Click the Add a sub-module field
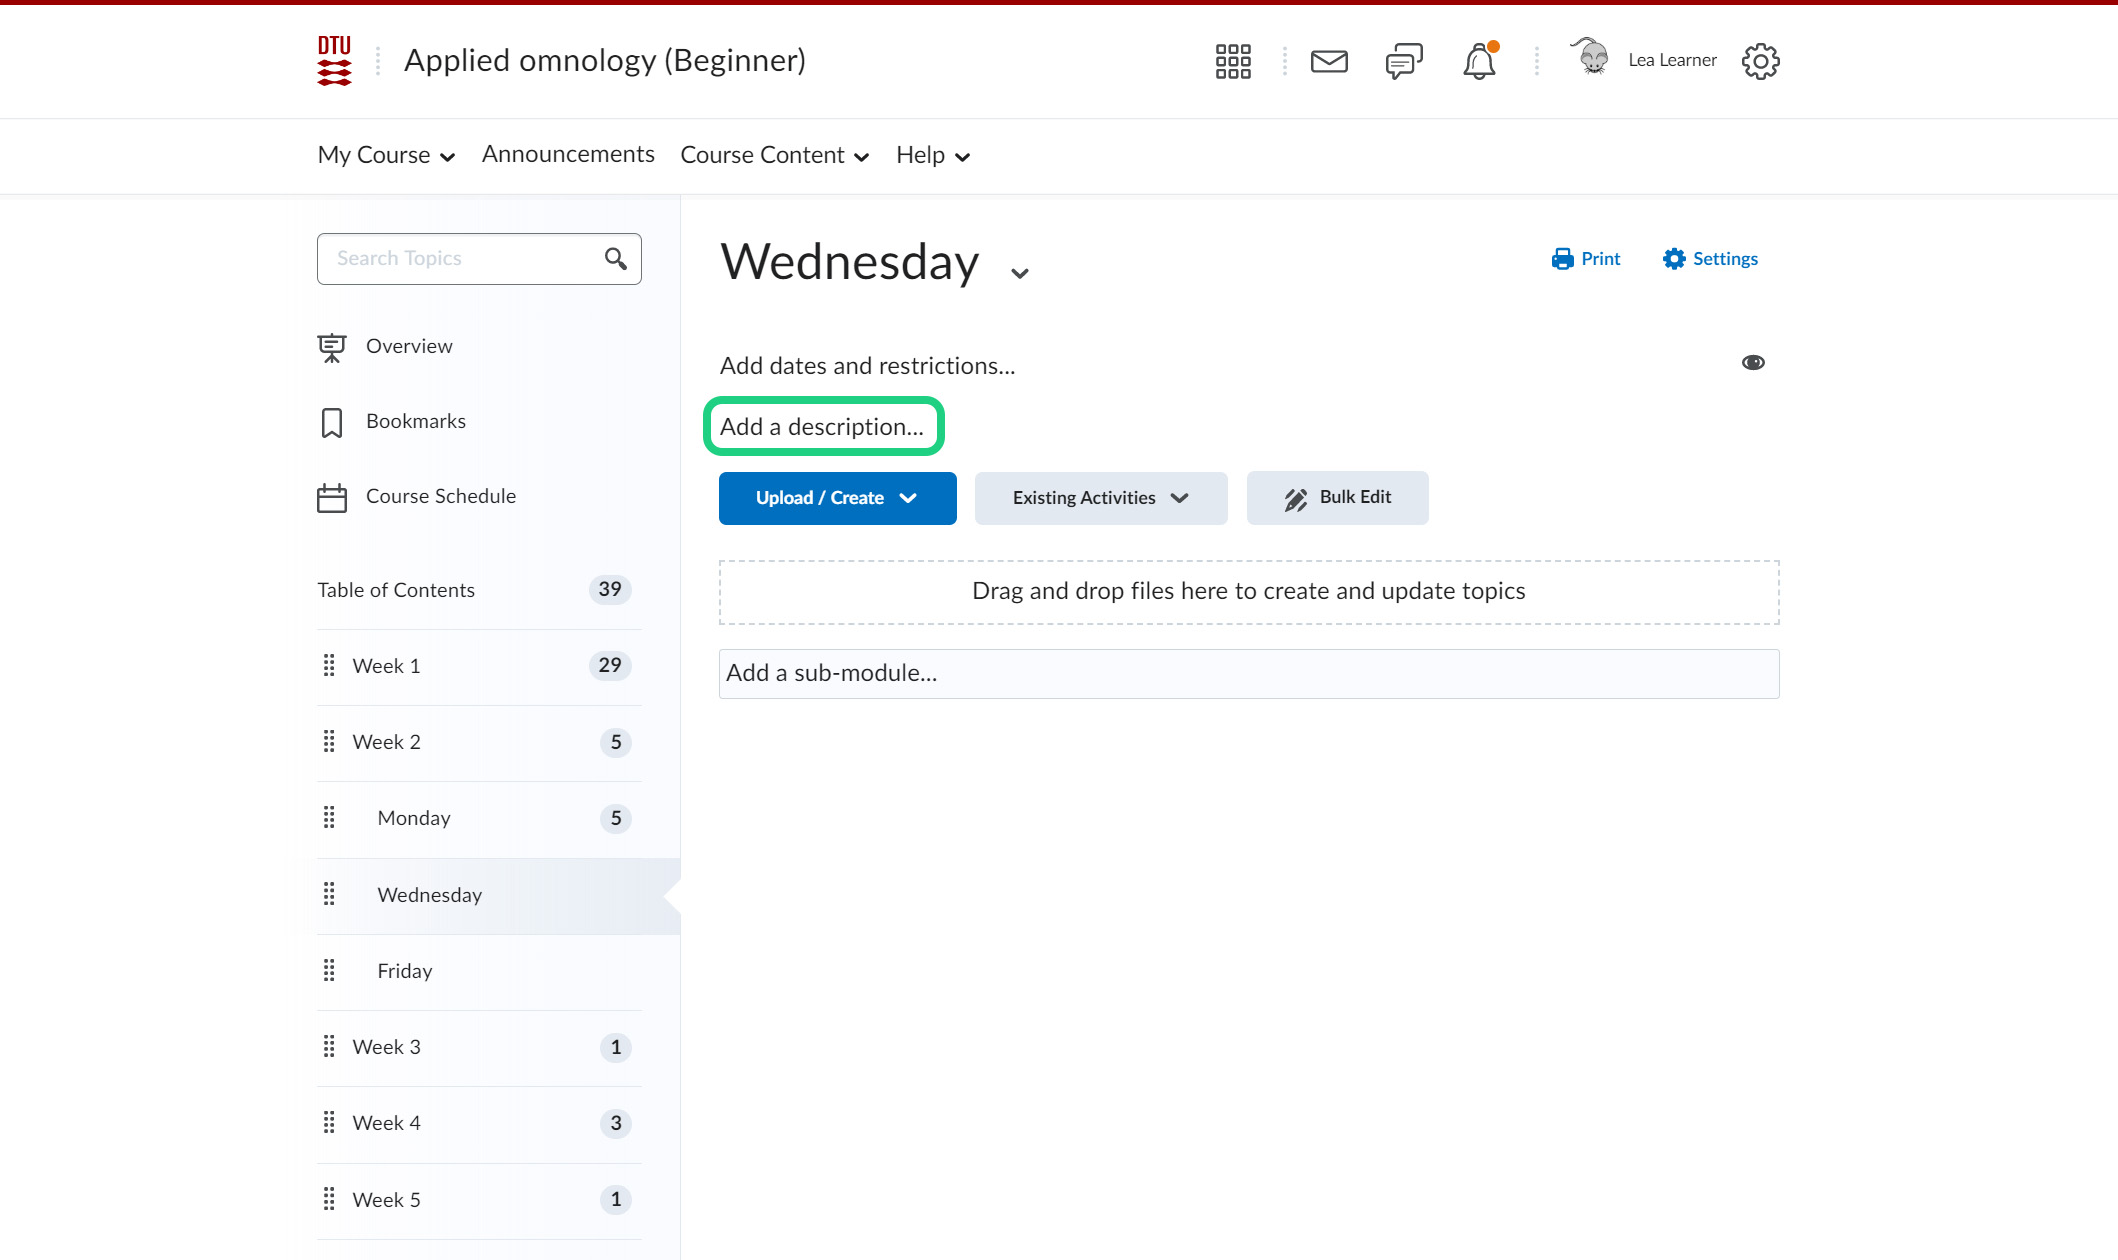The image size is (2118, 1260). [1248, 674]
